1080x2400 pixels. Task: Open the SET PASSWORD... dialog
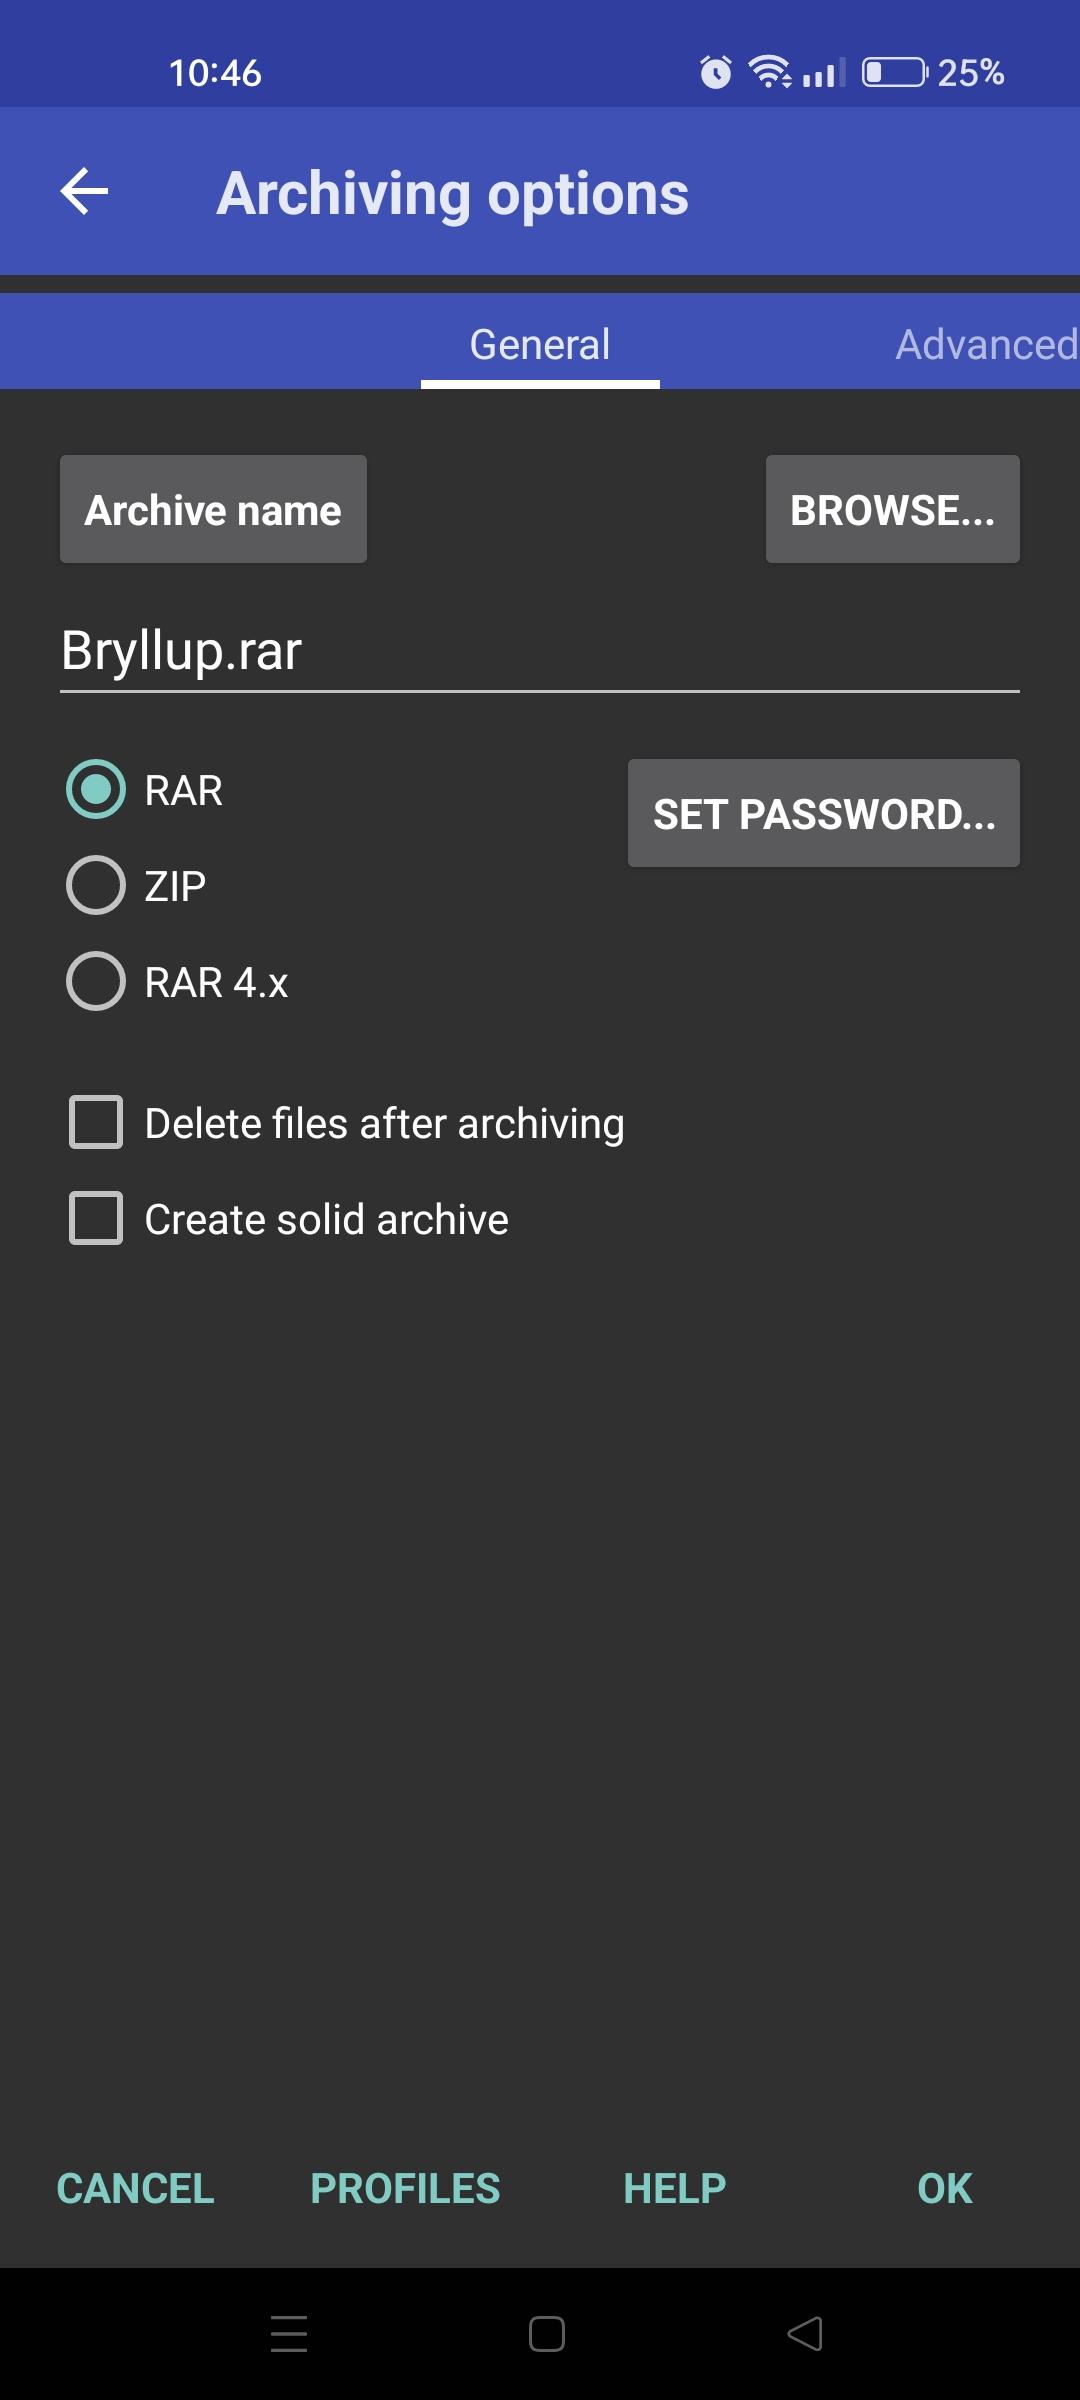tap(824, 813)
